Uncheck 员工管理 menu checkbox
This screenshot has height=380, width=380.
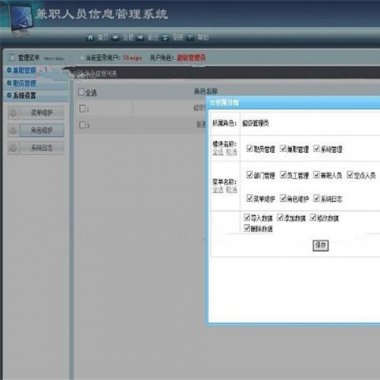[283, 174]
